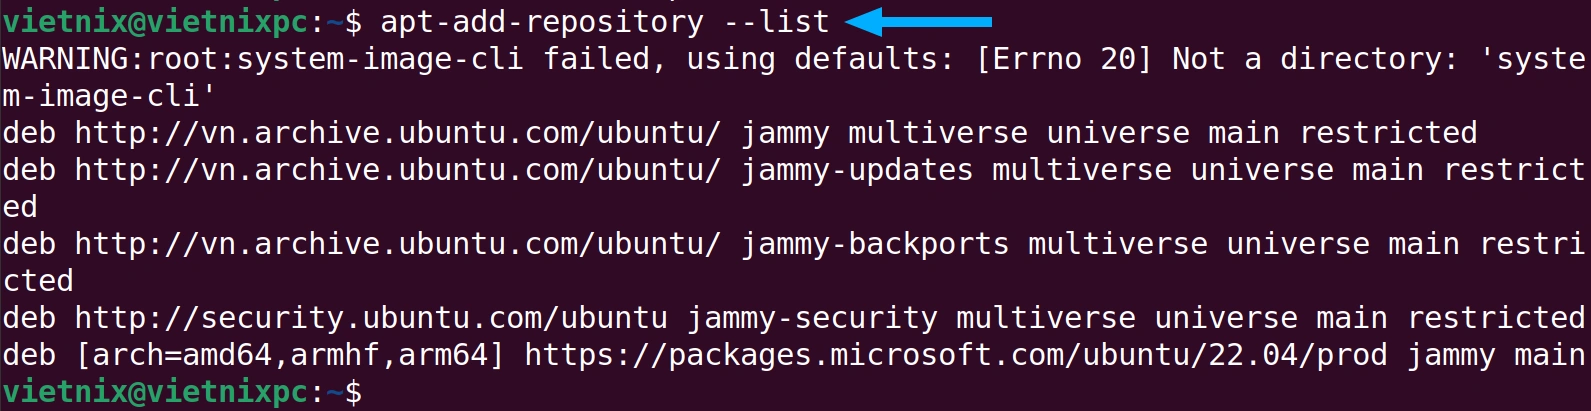Viewport: 1591px width, 411px height.
Task: Click 'multiverse' on the first deb line
Action: pos(938,133)
